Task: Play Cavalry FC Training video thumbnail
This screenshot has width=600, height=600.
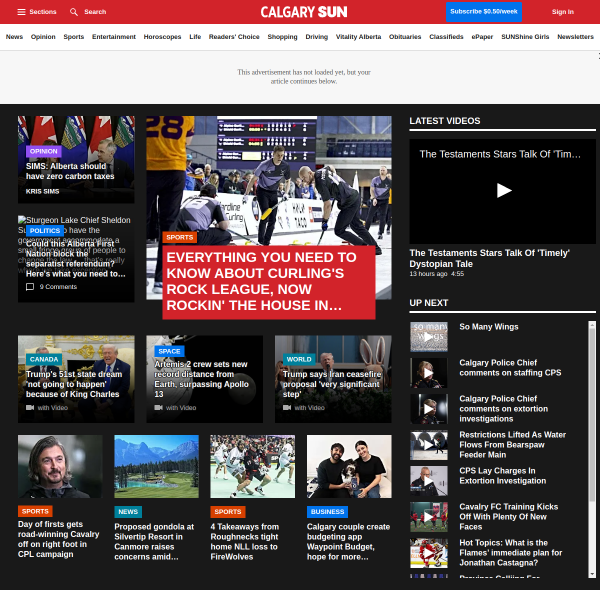Action: tap(428, 517)
